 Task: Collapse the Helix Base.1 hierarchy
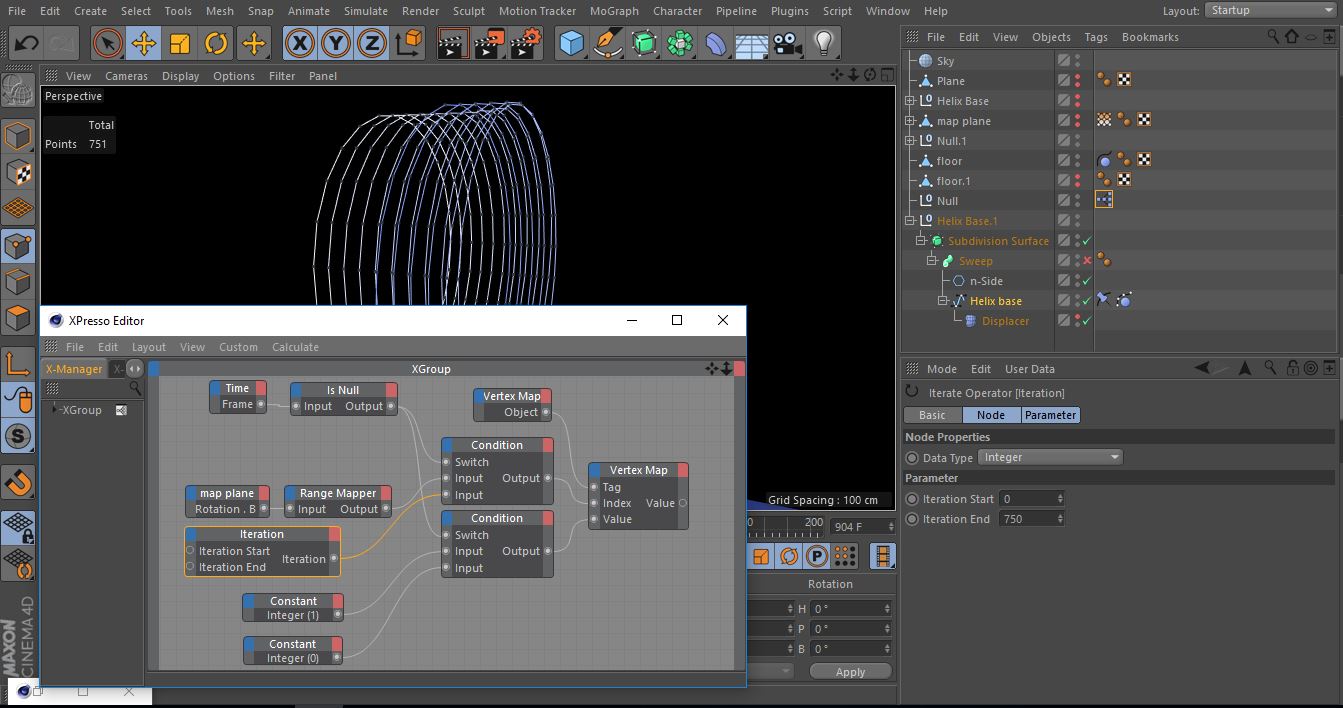910,221
